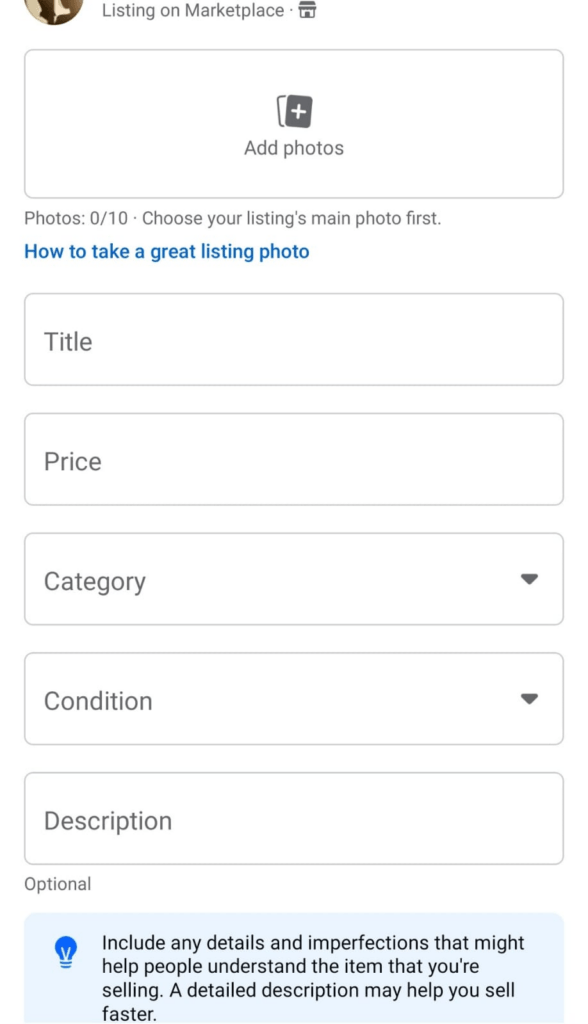This screenshot has width=588, height=1024.
Task: Focus the Title input field
Action: coord(294,340)
